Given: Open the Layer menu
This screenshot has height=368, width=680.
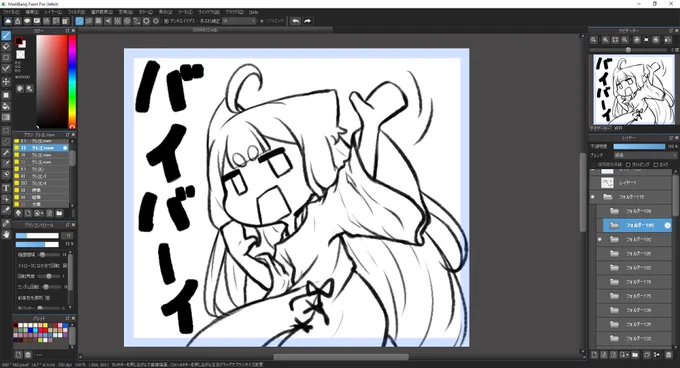Looking at the screenshot, I should [53, 12].
